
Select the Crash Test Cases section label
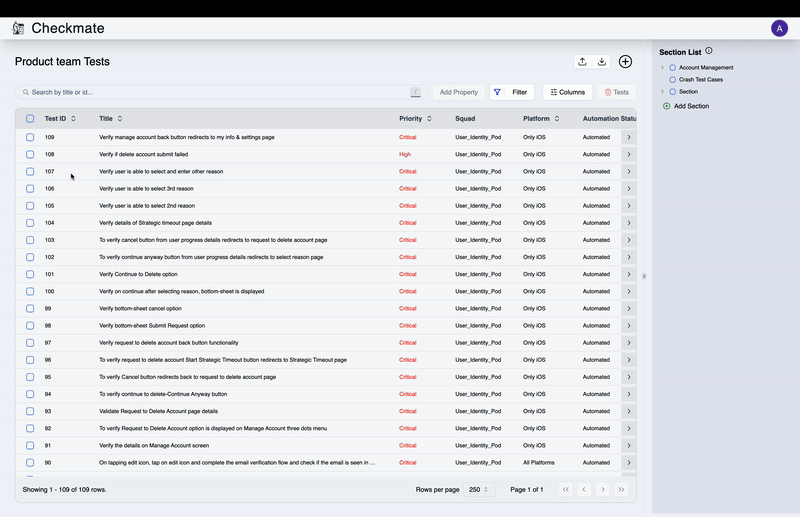[x=701, y=80]
